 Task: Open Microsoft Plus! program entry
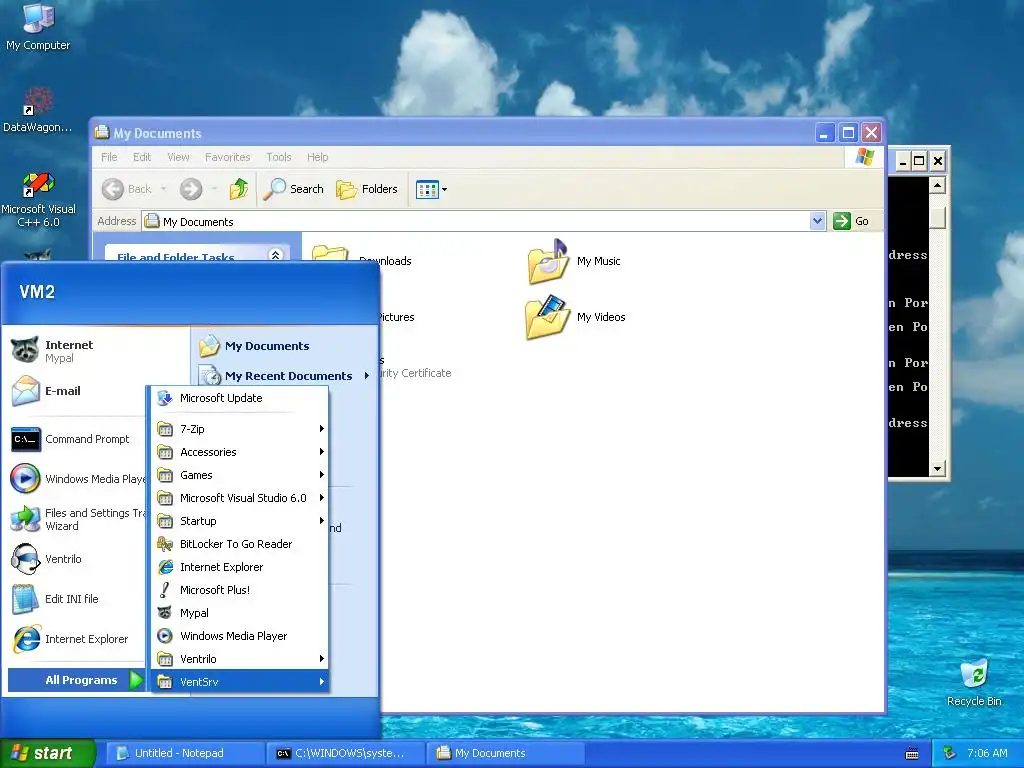[240, 590]
